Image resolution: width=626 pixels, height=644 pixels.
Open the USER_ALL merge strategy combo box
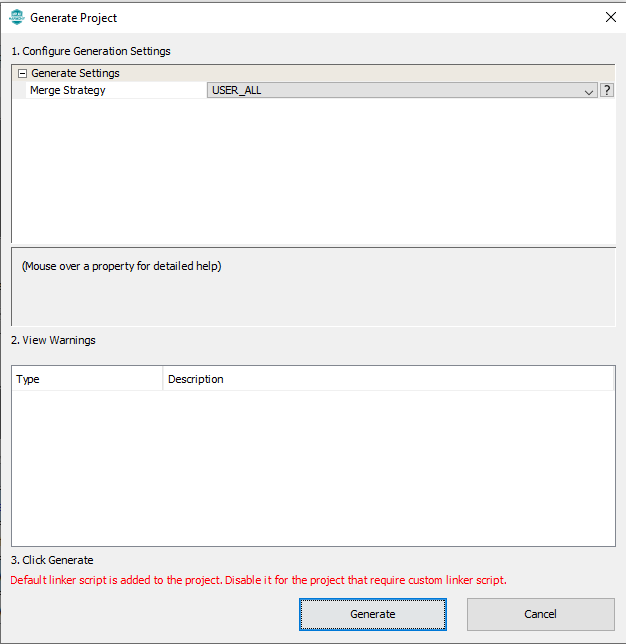click(x=395, y=90)
